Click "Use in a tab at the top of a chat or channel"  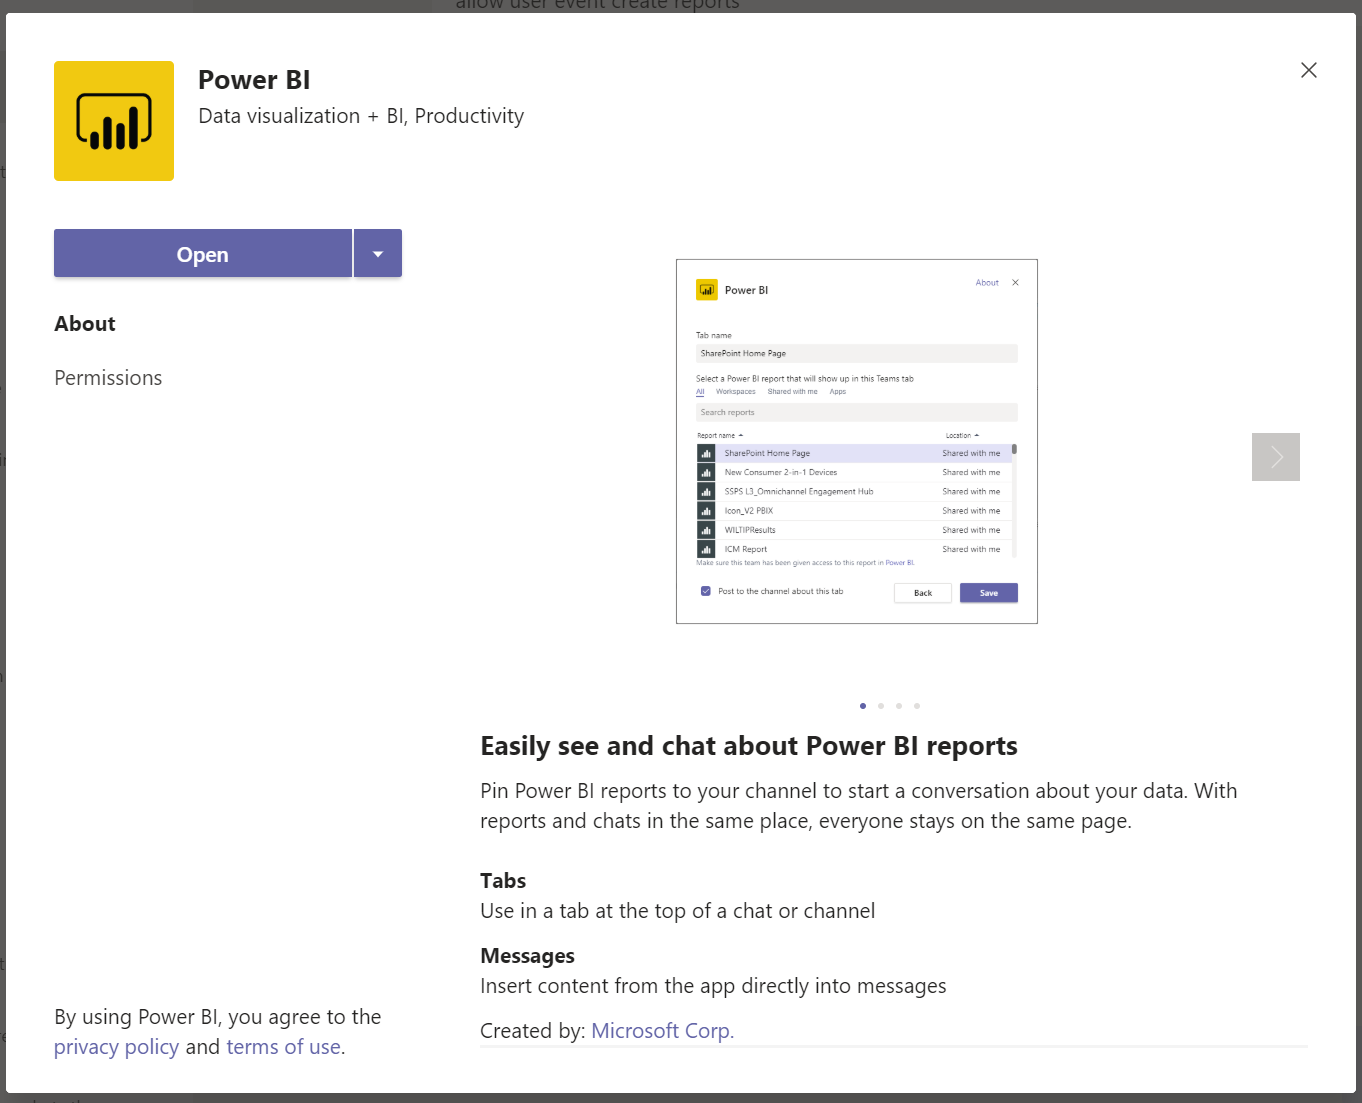point(678,911)
